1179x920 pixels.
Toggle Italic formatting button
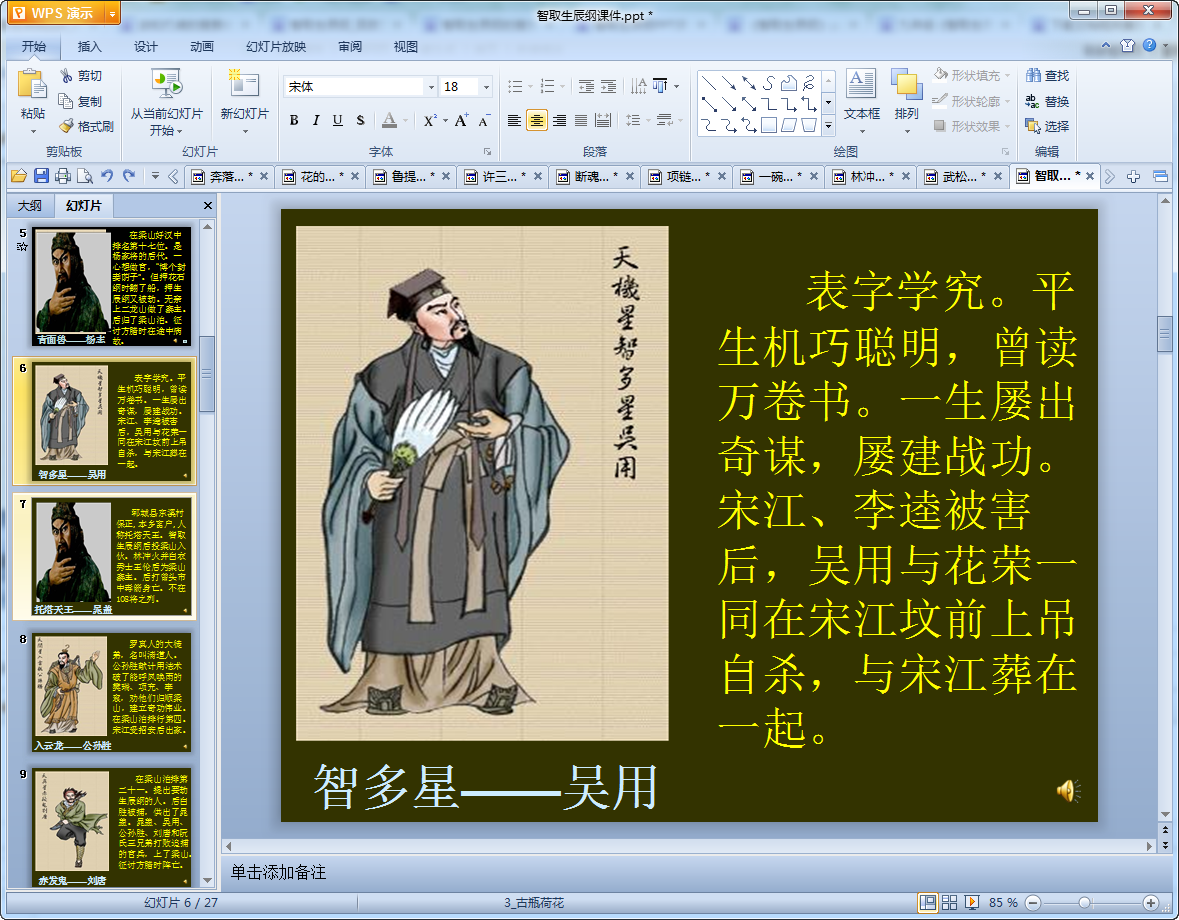tap(316, 120)
